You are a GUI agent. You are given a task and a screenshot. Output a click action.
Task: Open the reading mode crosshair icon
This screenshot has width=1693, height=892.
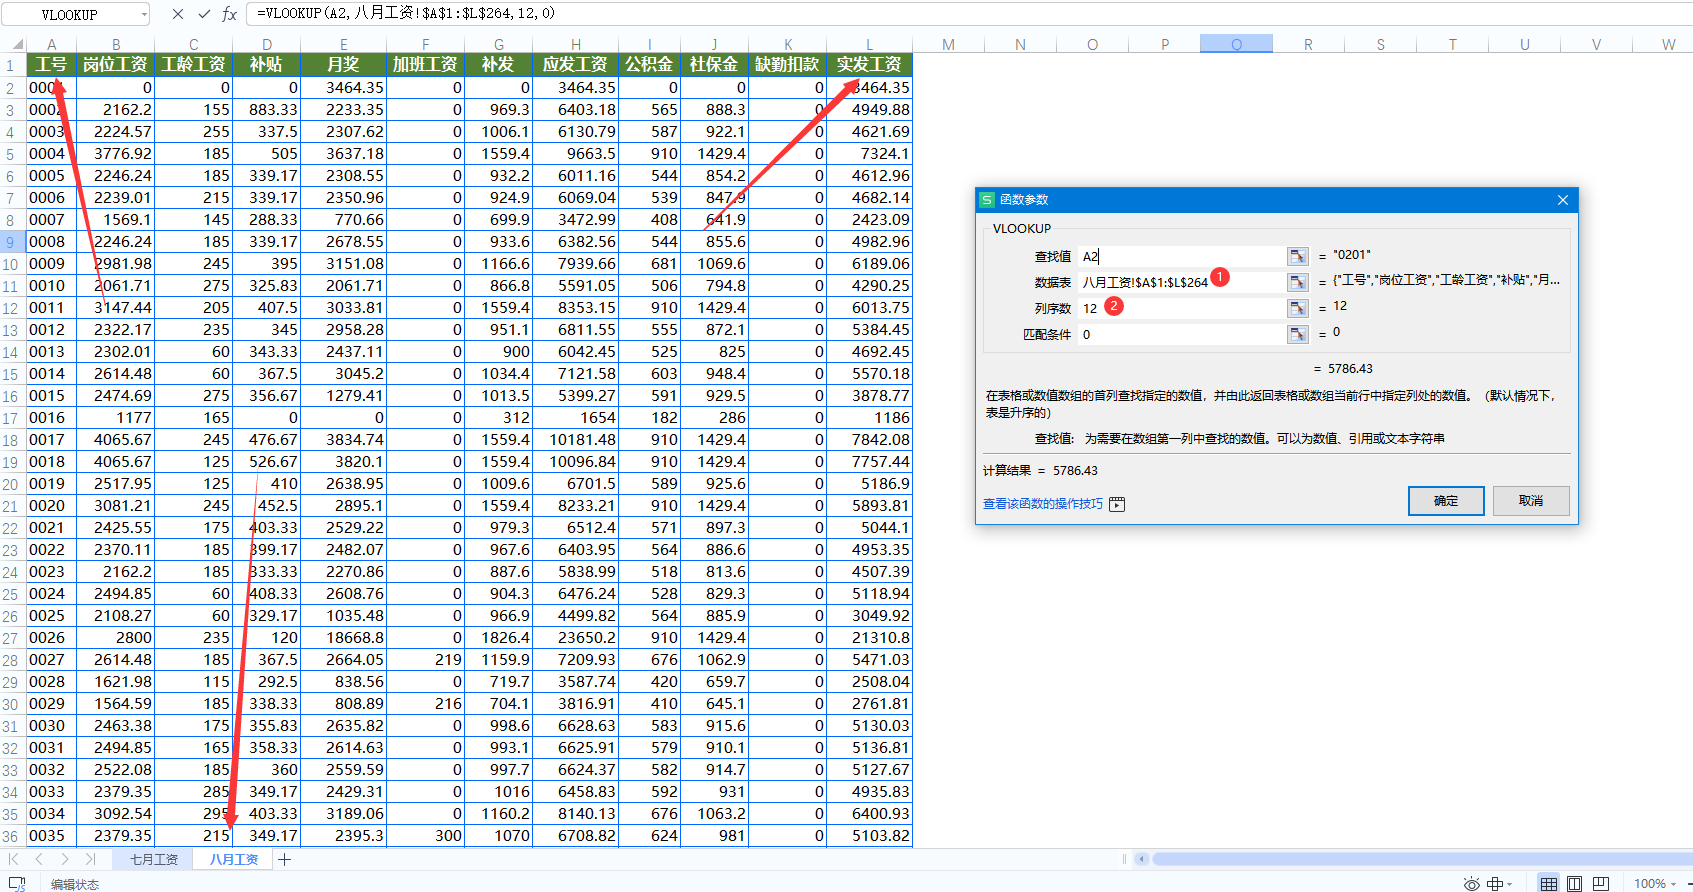click(1495, 883)
